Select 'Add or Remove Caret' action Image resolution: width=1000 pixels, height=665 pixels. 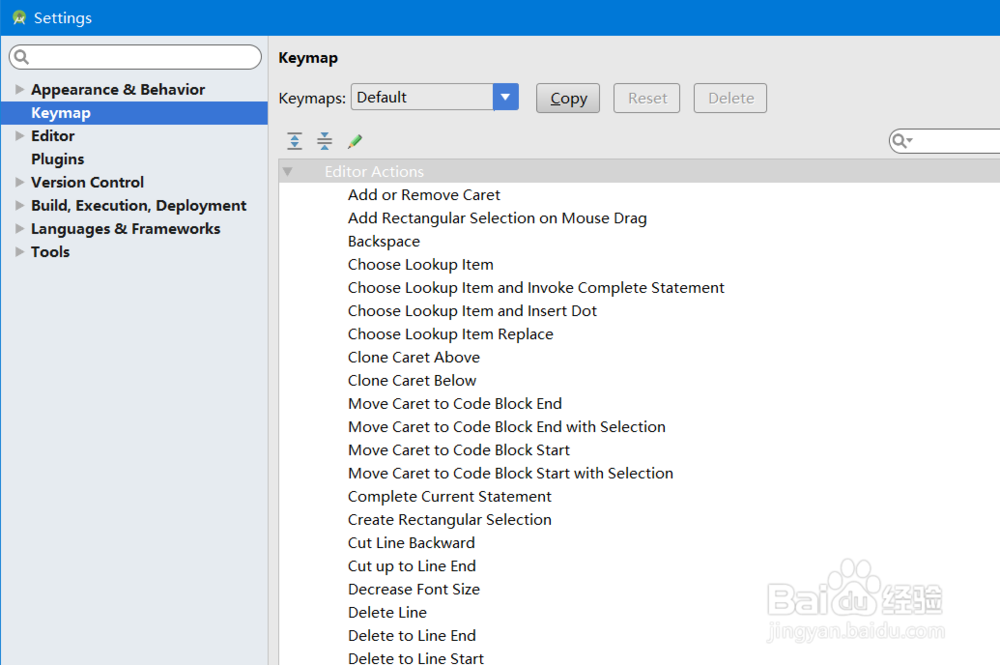pyautogui.click(x=424, y=194)
